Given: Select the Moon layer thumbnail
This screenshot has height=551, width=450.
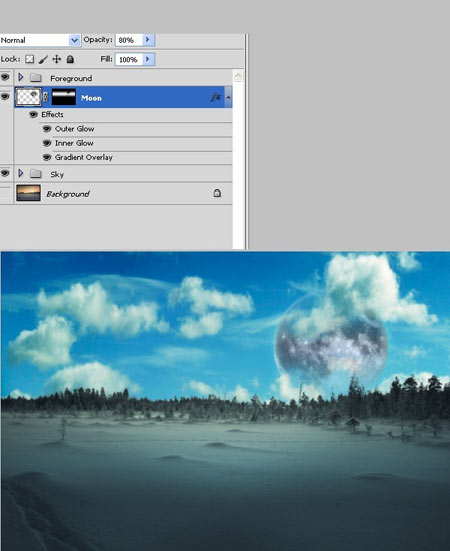Looking at the screenshot, I should click(28, 97).
